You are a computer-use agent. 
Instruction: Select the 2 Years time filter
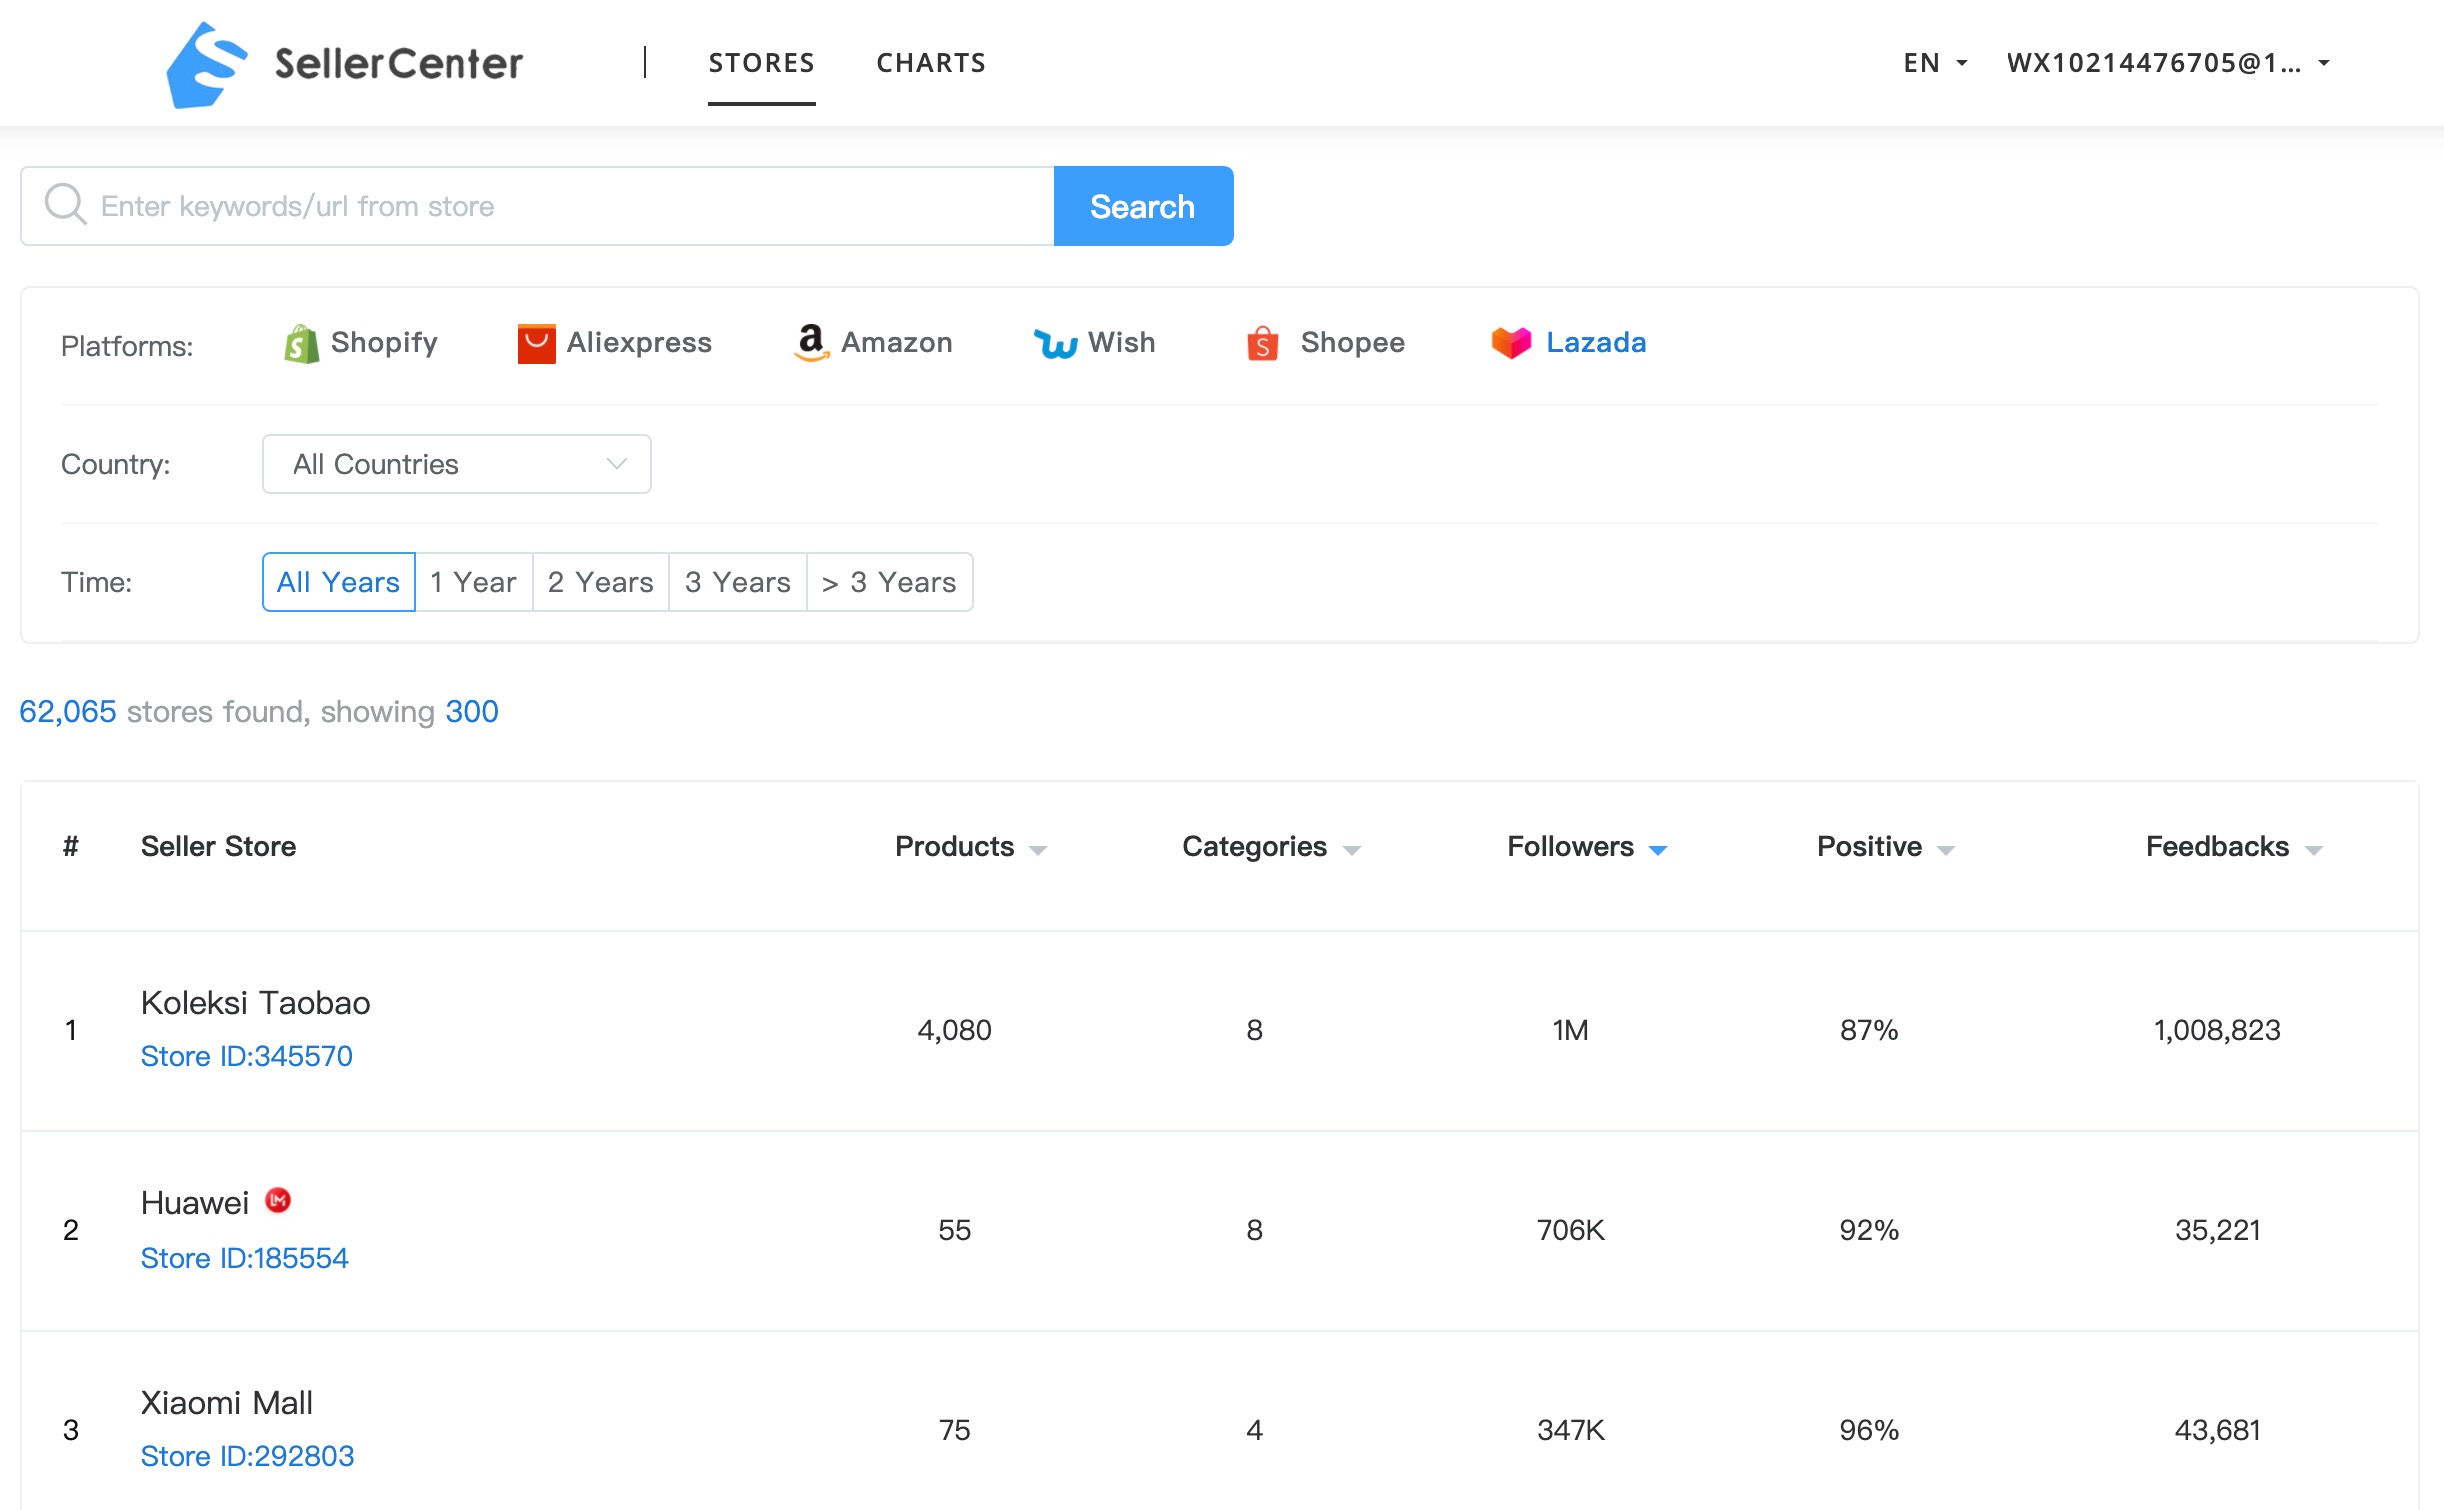pos(599,580)
